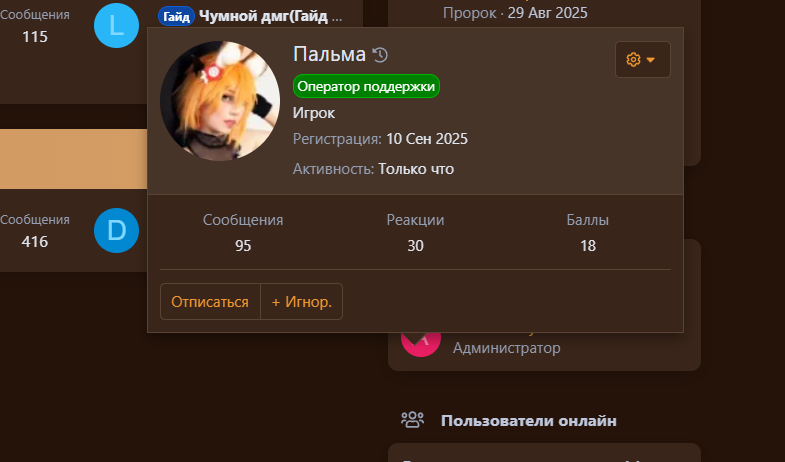Click the Пользователи онлайн people icon
Screen dimensions: 785x462
(x=412, y=419)
